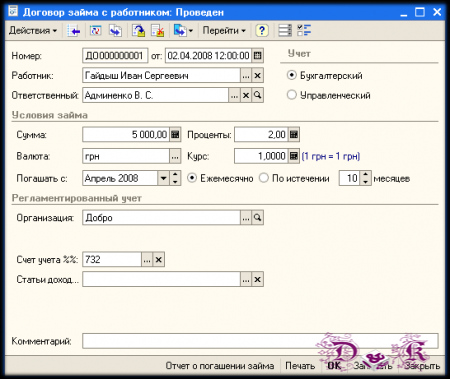Screen dimensions: 450x379
Task: Open selection list for Организация field
Action: pyautogui.click(x=246, y=218)
